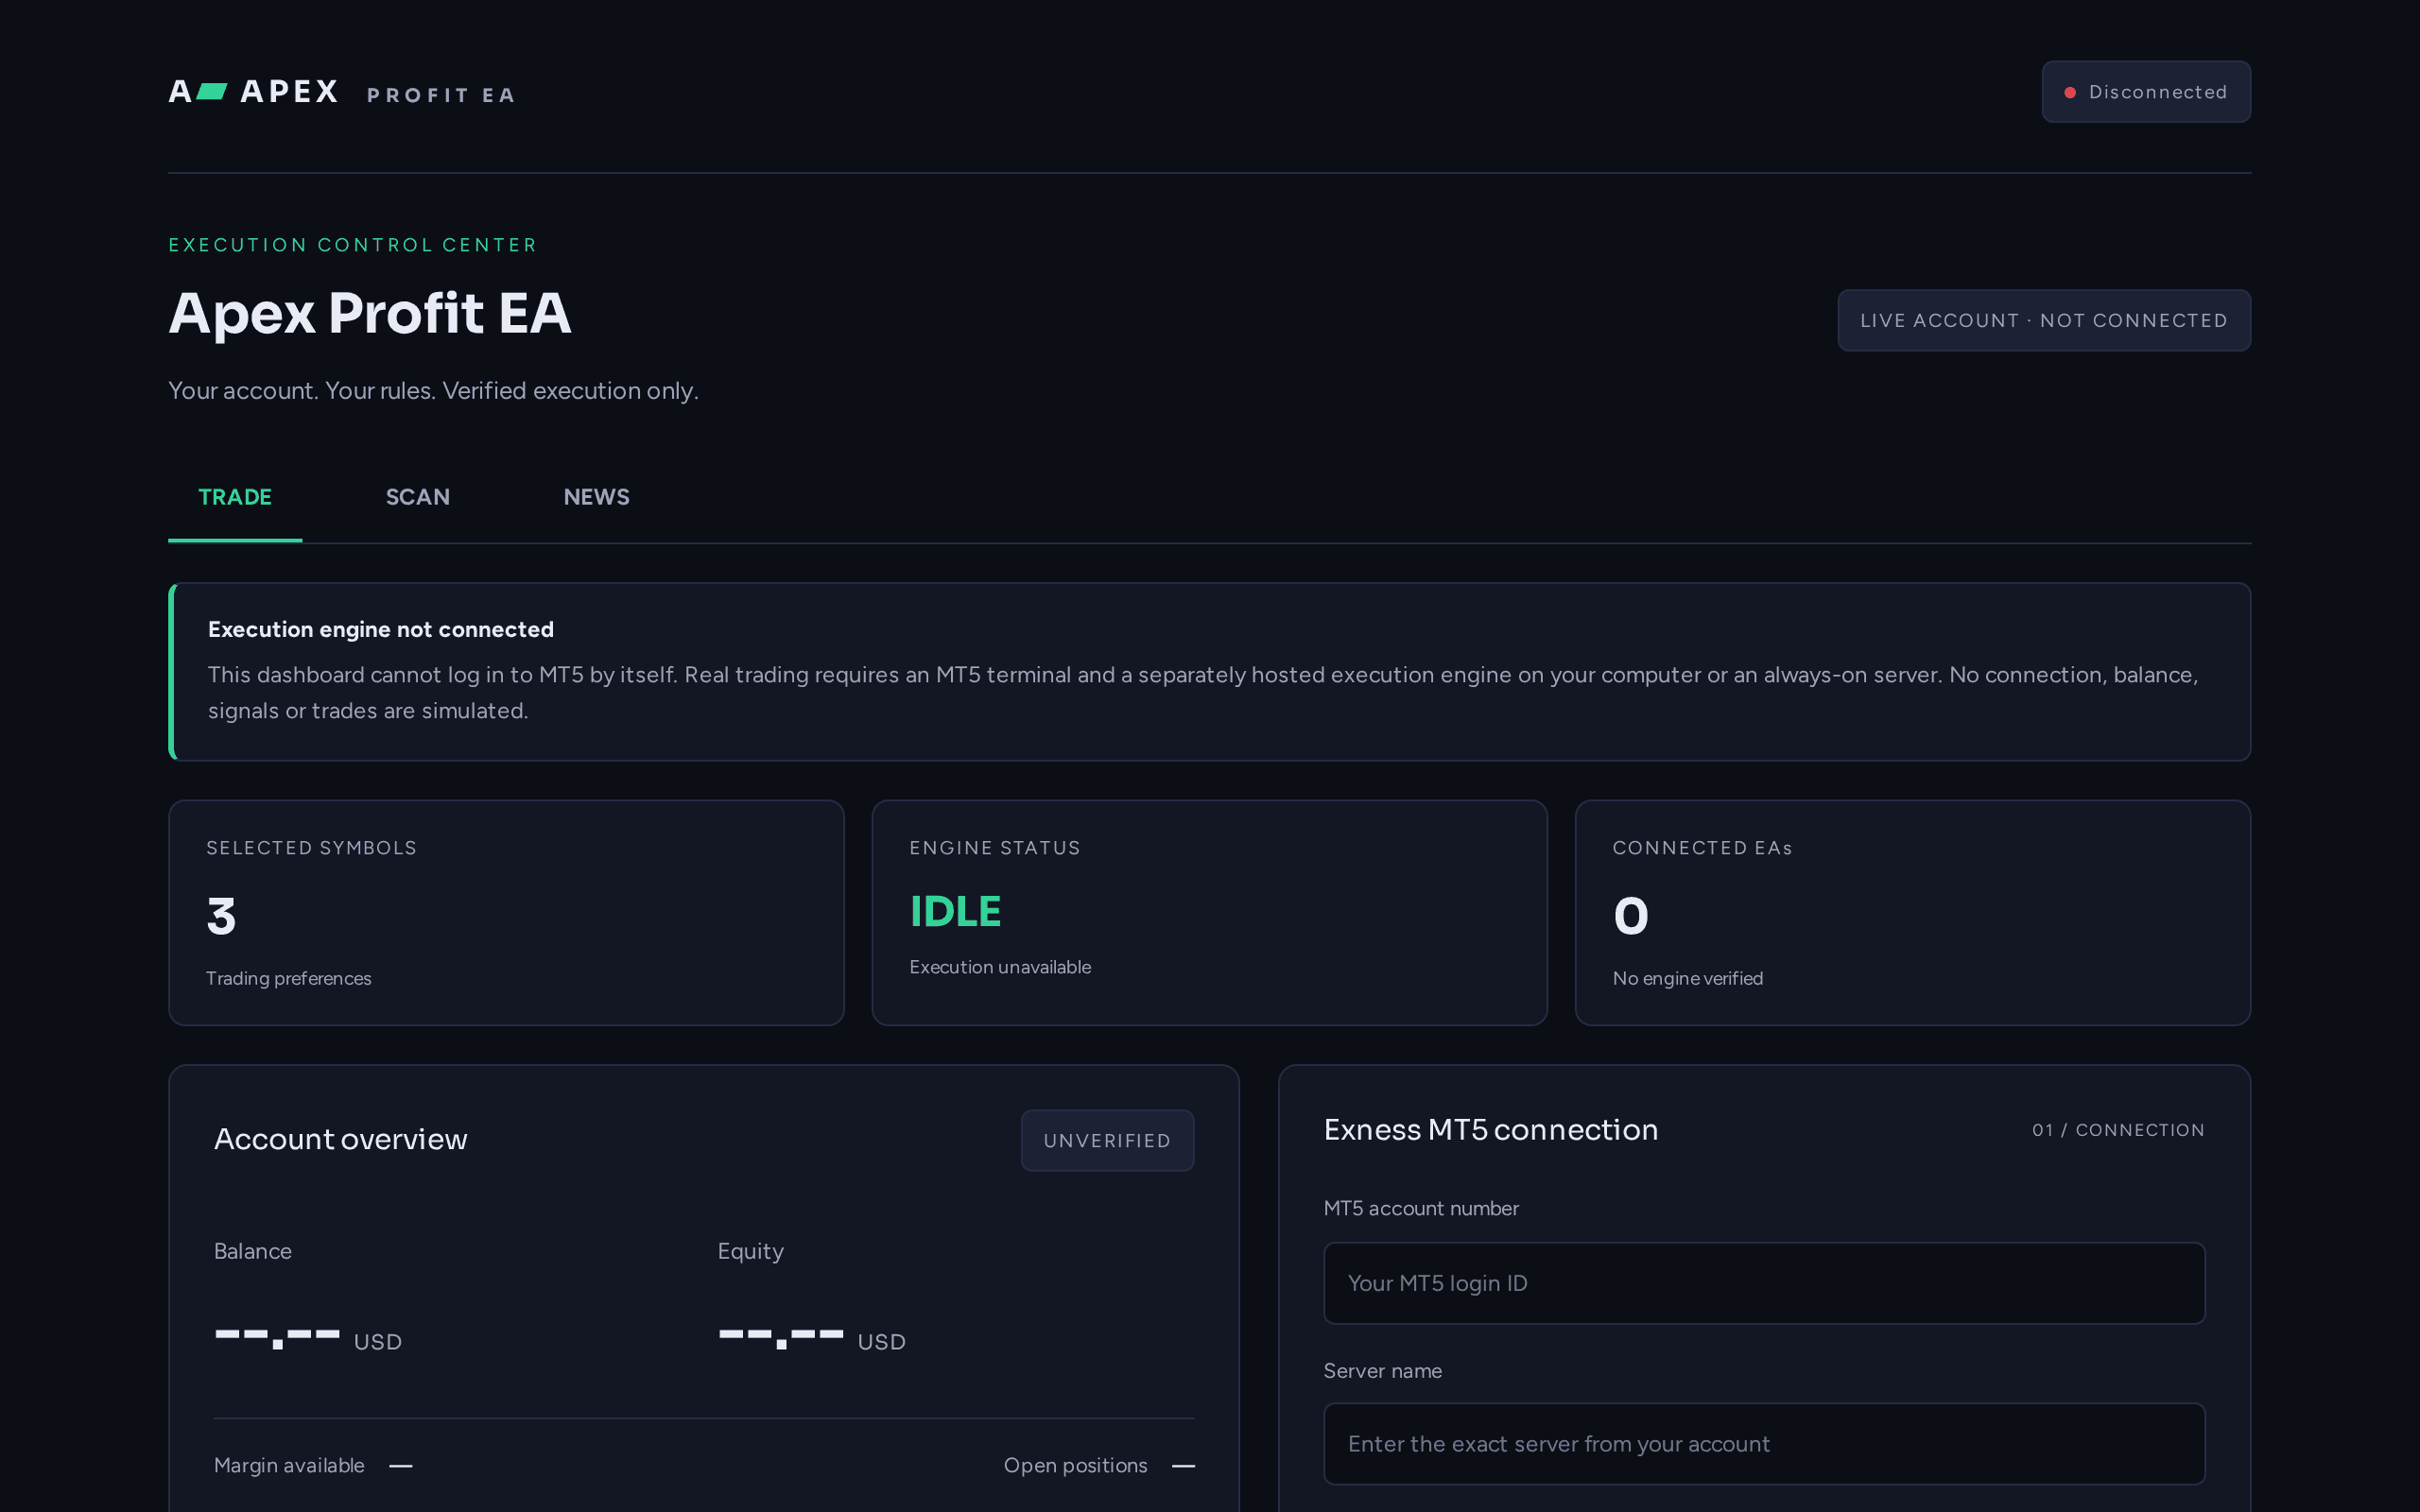Click the 'No engine verified' caption
This screenshot has height=1512, width=2420.
pyautogui.click(x=1688, y=978)
